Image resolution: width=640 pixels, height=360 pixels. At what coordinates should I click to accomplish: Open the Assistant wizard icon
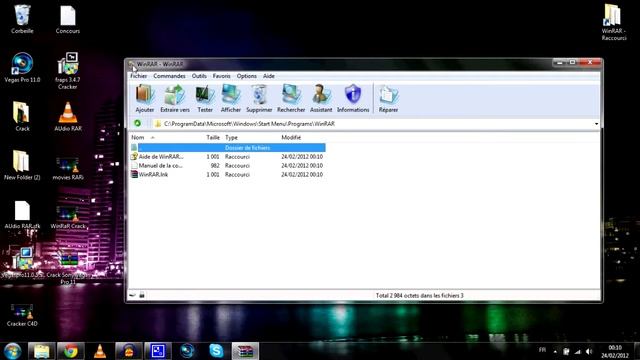(x=321, y=99)
